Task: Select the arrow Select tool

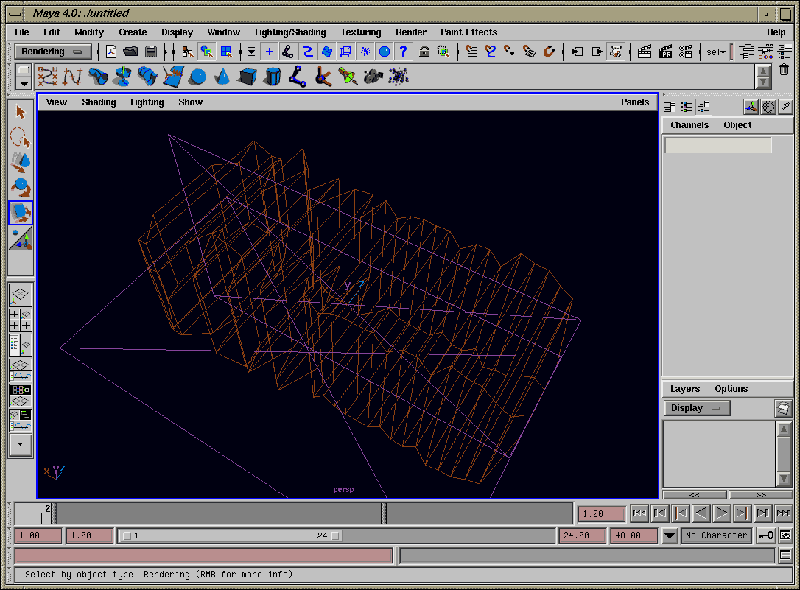Action: pos(20,112)
